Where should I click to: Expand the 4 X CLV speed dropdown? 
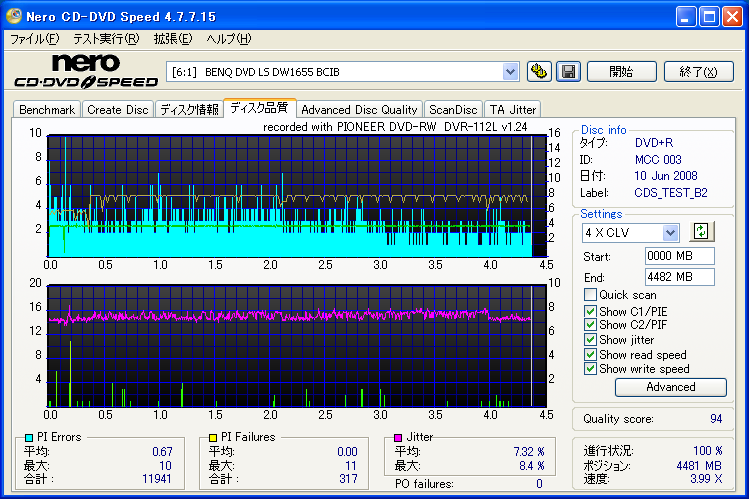pos(670,232)
